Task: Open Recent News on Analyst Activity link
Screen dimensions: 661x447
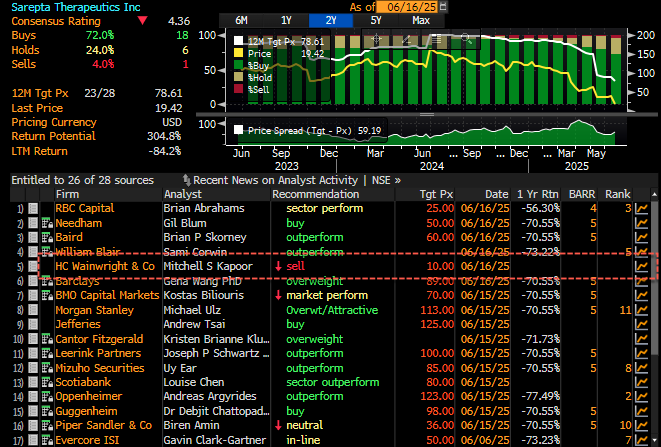Action: (275, 180)
